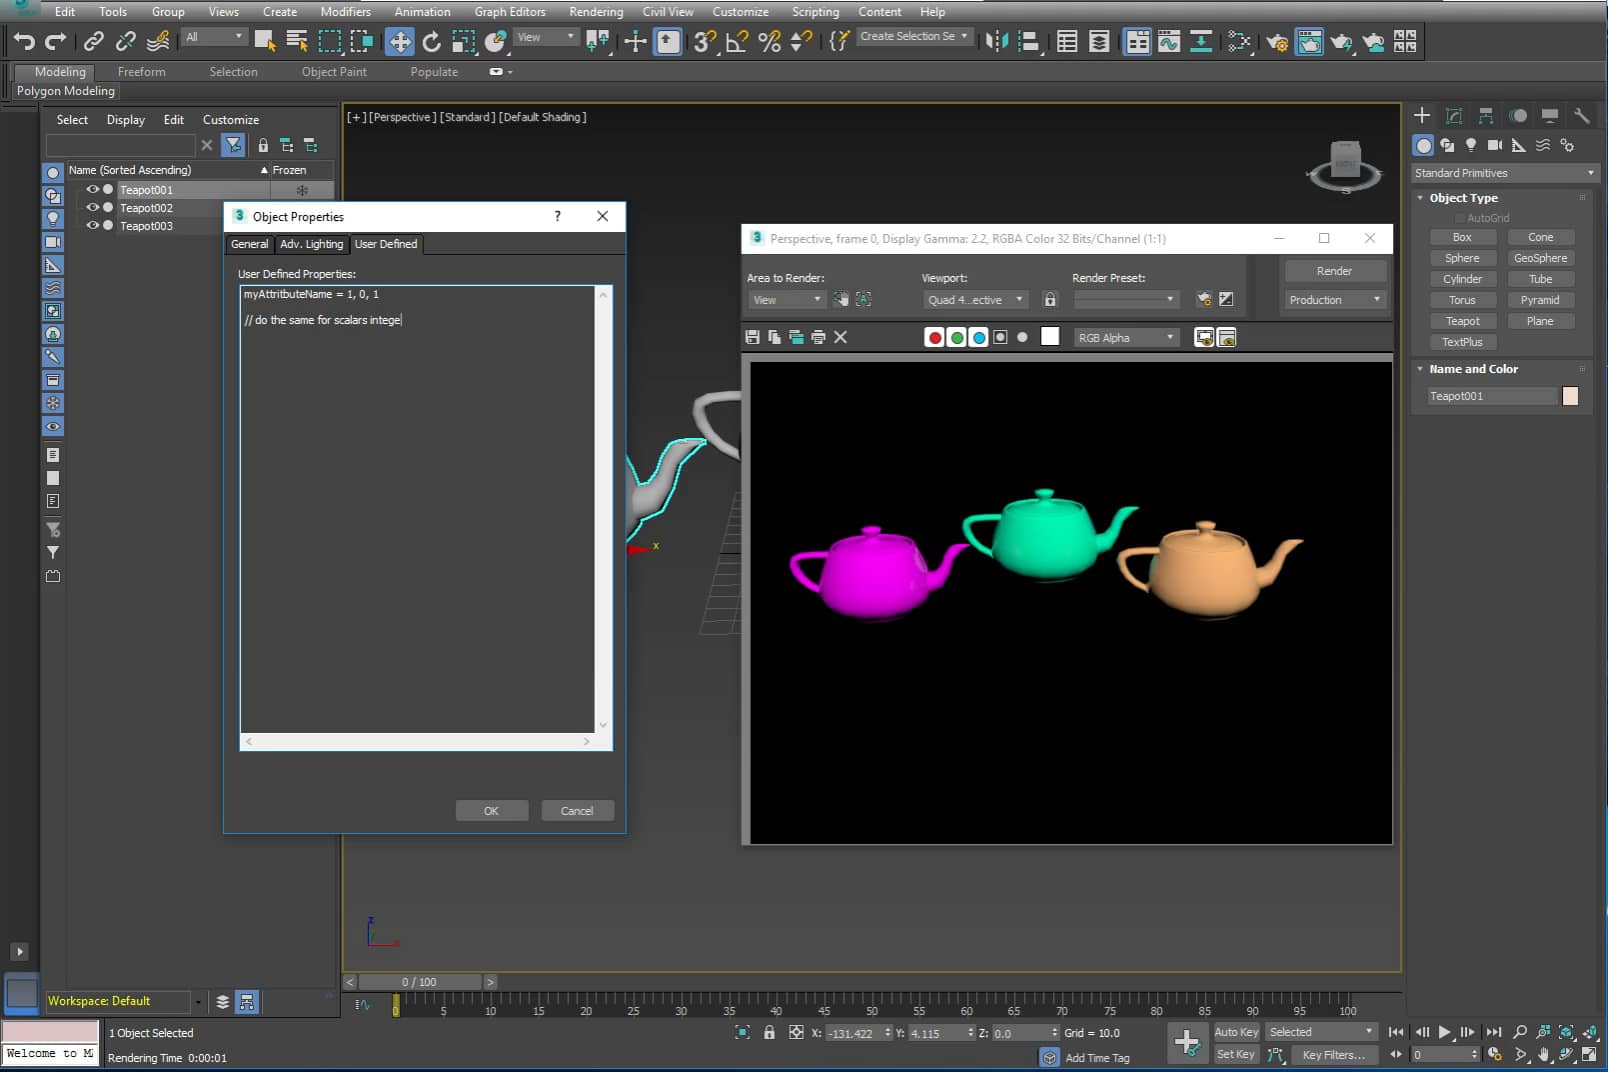Activate the Select and Rotate tool

431,42
